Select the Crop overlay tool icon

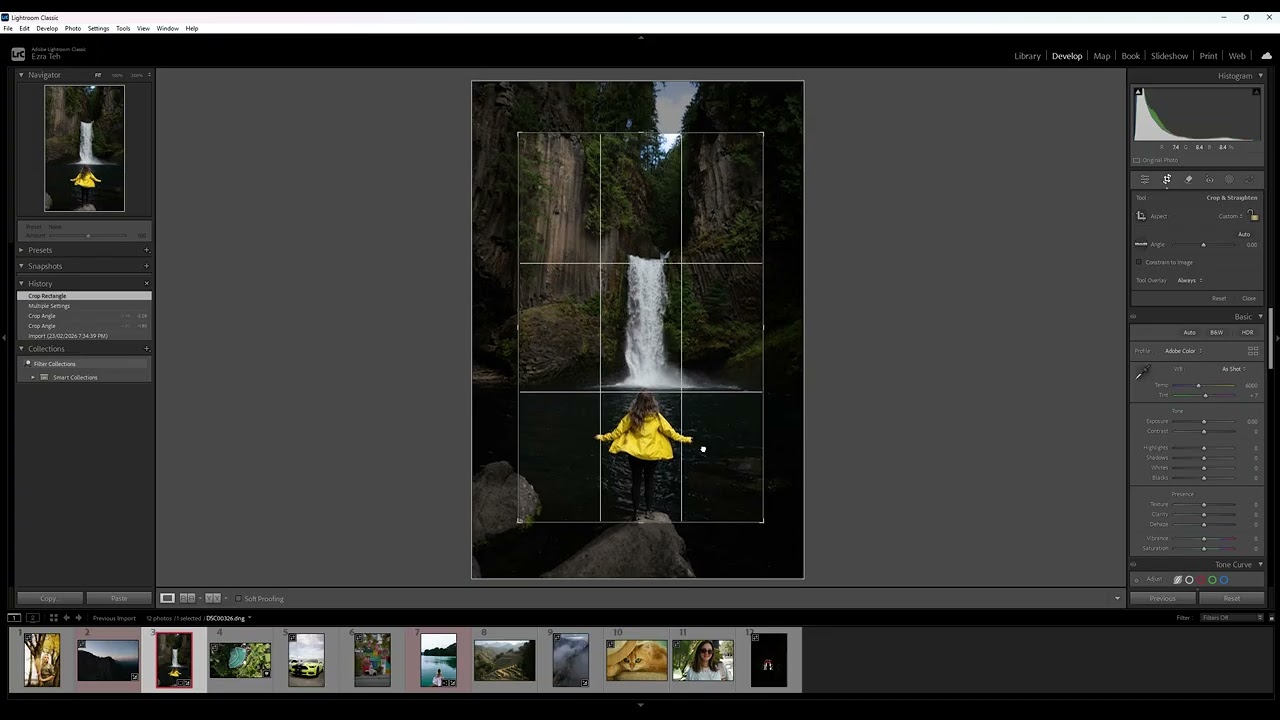[x=1167, y=180]
